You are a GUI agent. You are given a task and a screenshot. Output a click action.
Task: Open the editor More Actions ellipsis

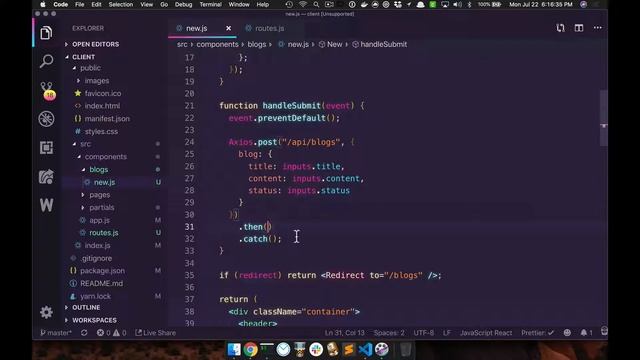598,28
